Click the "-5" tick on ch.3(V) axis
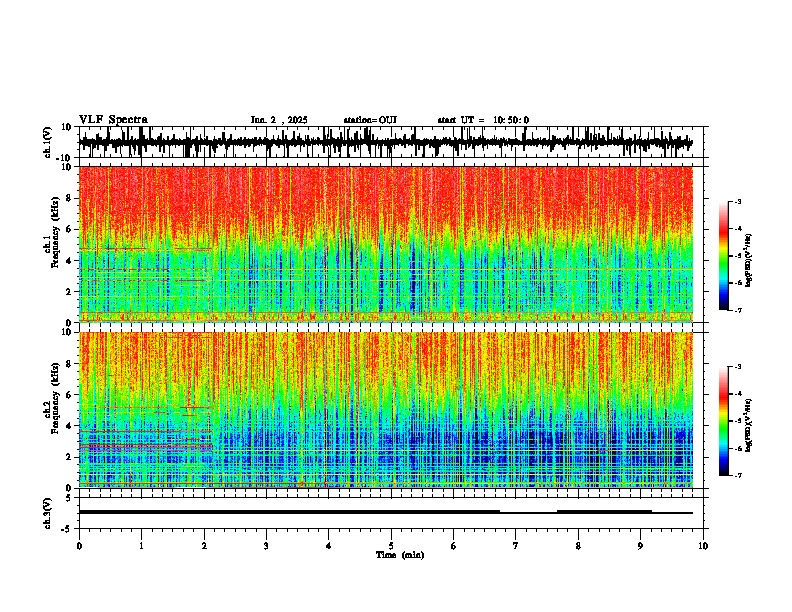 click(68, 528)
